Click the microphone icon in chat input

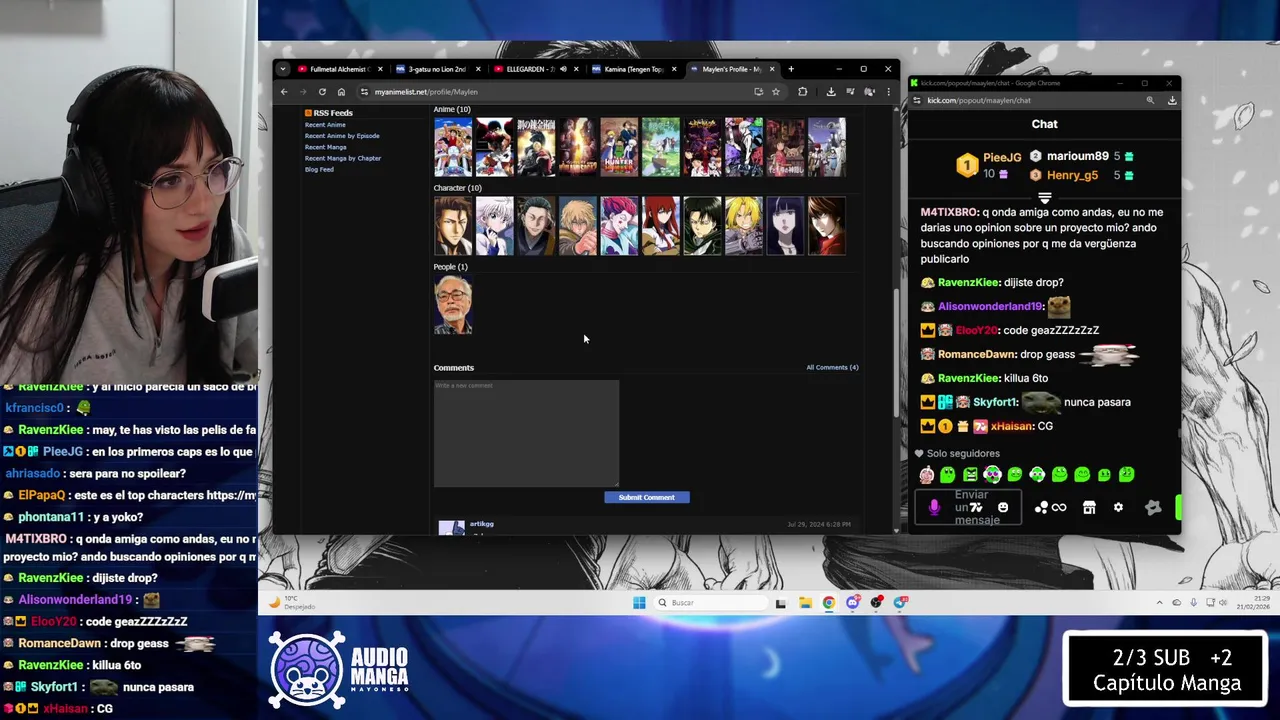click(934, 507)
